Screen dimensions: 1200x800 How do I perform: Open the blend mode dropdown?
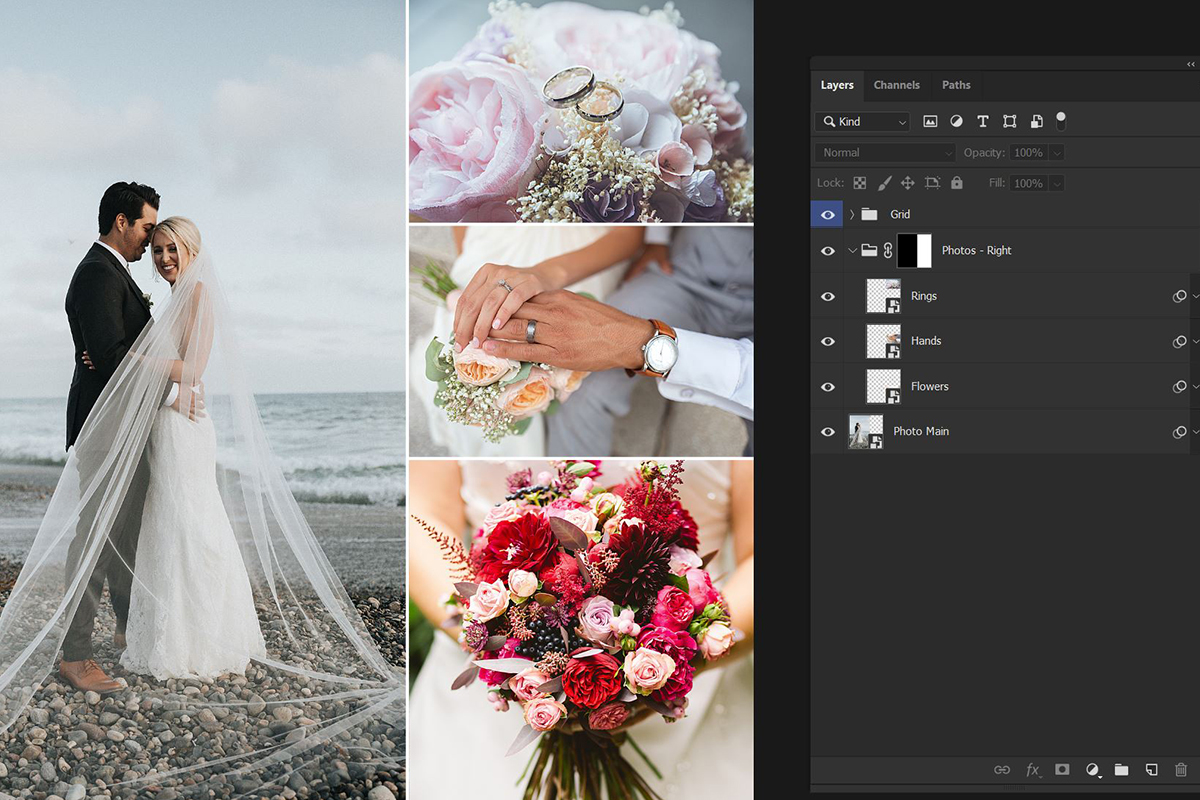coord(884,152)
